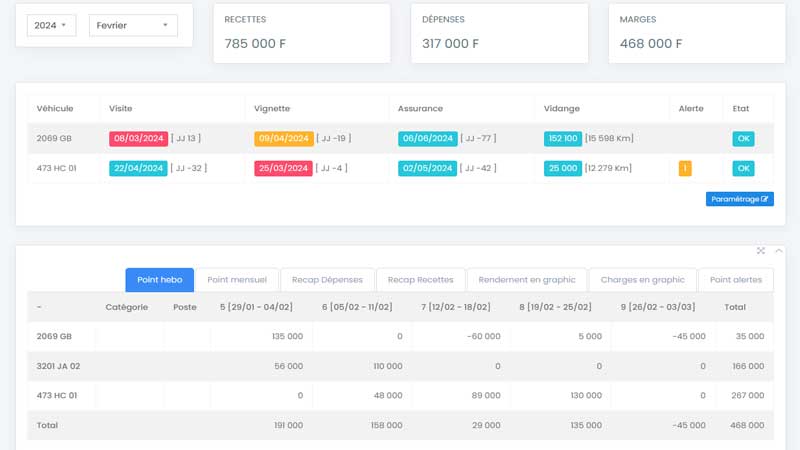Switch to the Point mensuel tab

click(x=237, y=280)
